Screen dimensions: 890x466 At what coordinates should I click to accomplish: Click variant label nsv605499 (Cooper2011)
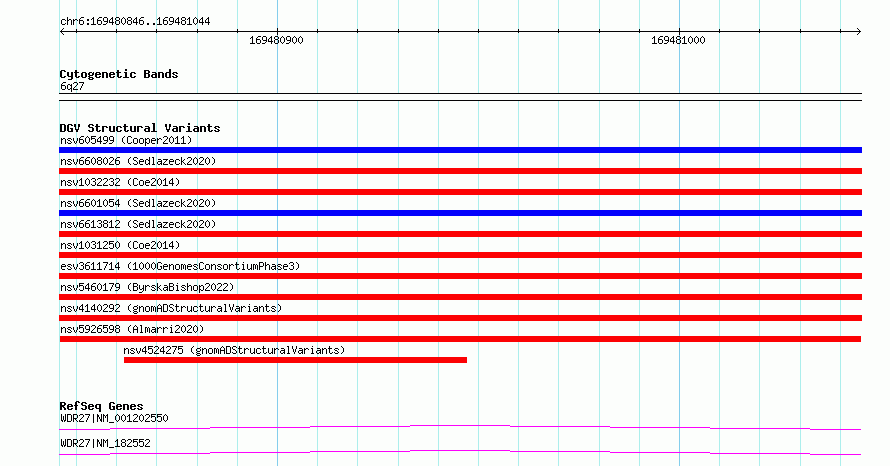pos(126,140)
